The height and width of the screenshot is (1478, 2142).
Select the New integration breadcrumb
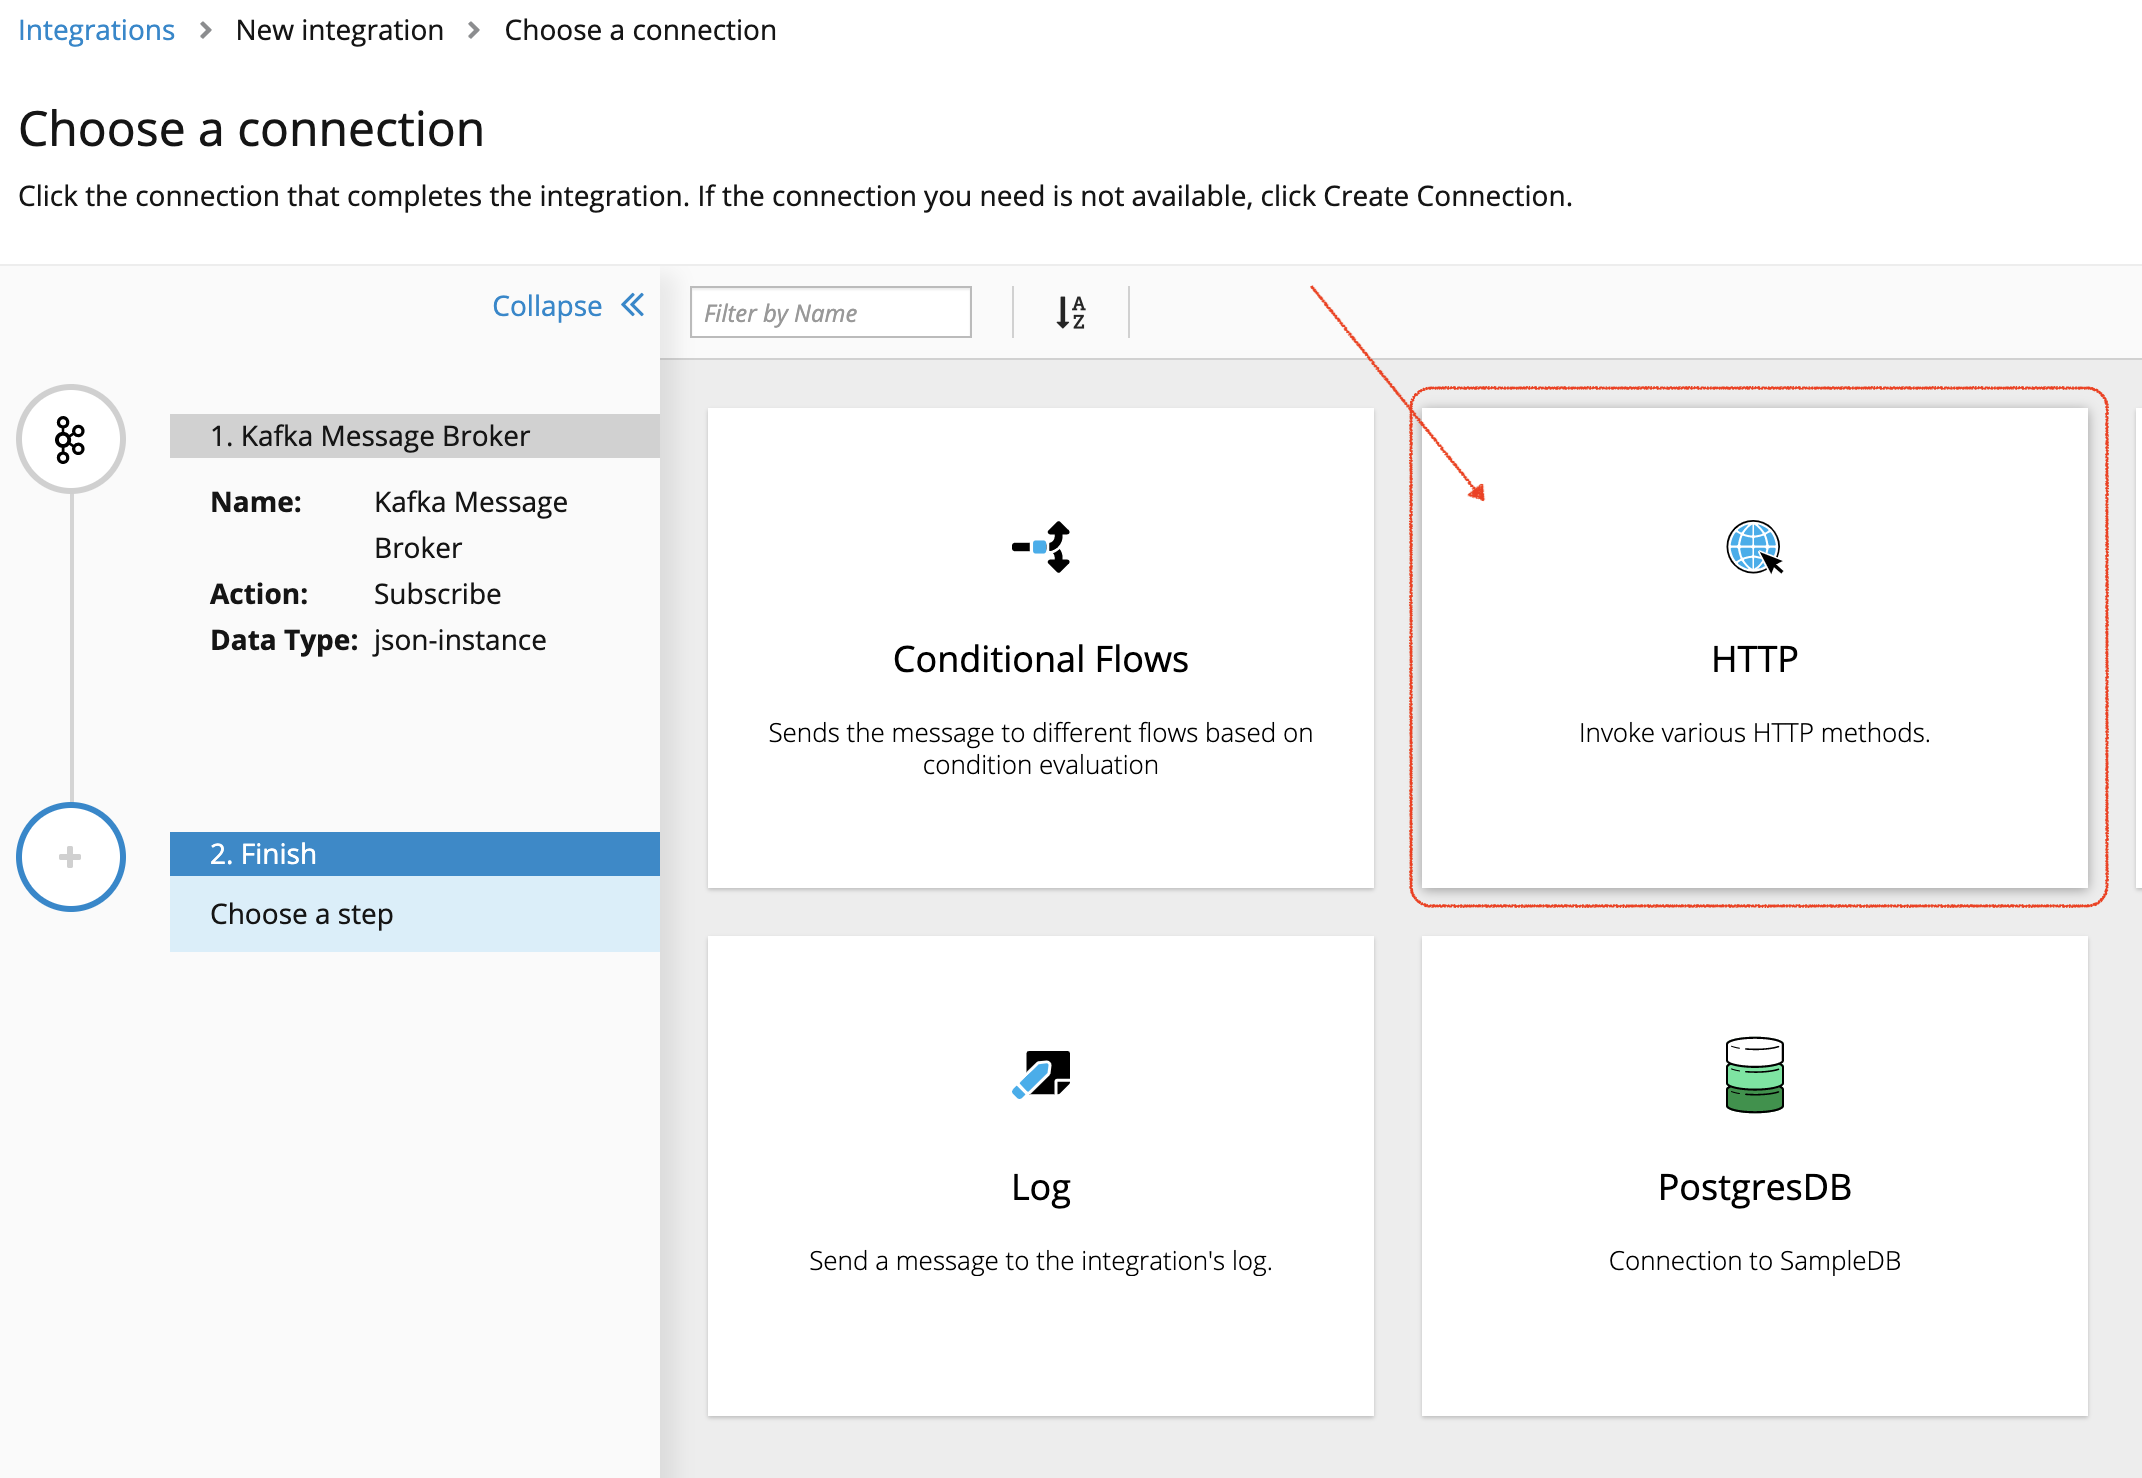click(x=340, y=30)
